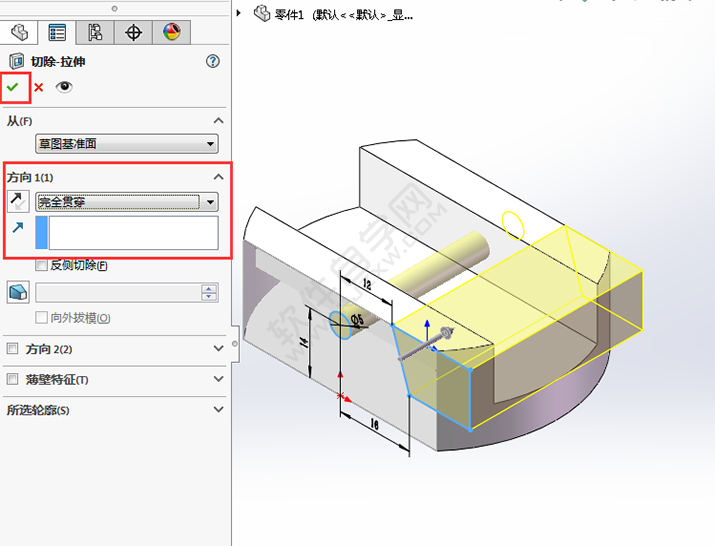
Task: Expand the 所选轮廓(S) section
Action: (218, 410)
